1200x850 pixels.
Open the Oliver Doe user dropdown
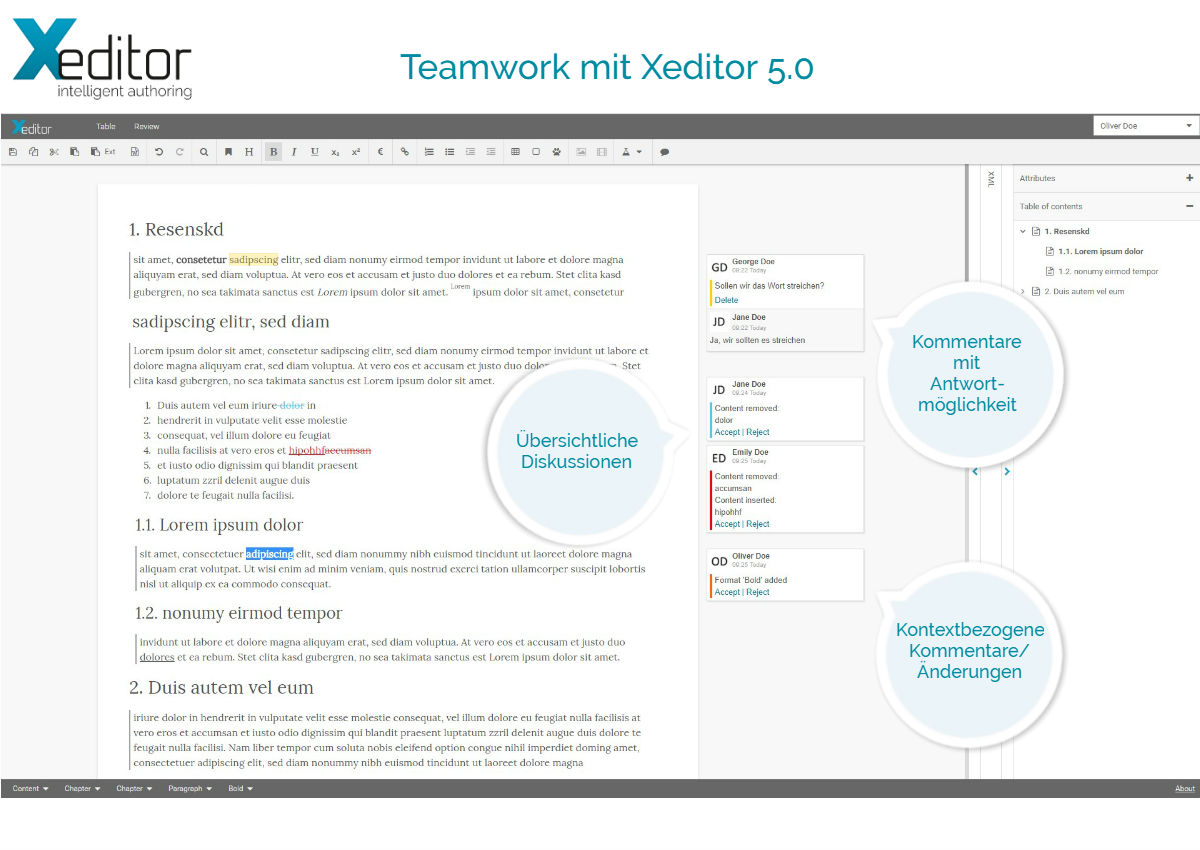(1143, 124)
